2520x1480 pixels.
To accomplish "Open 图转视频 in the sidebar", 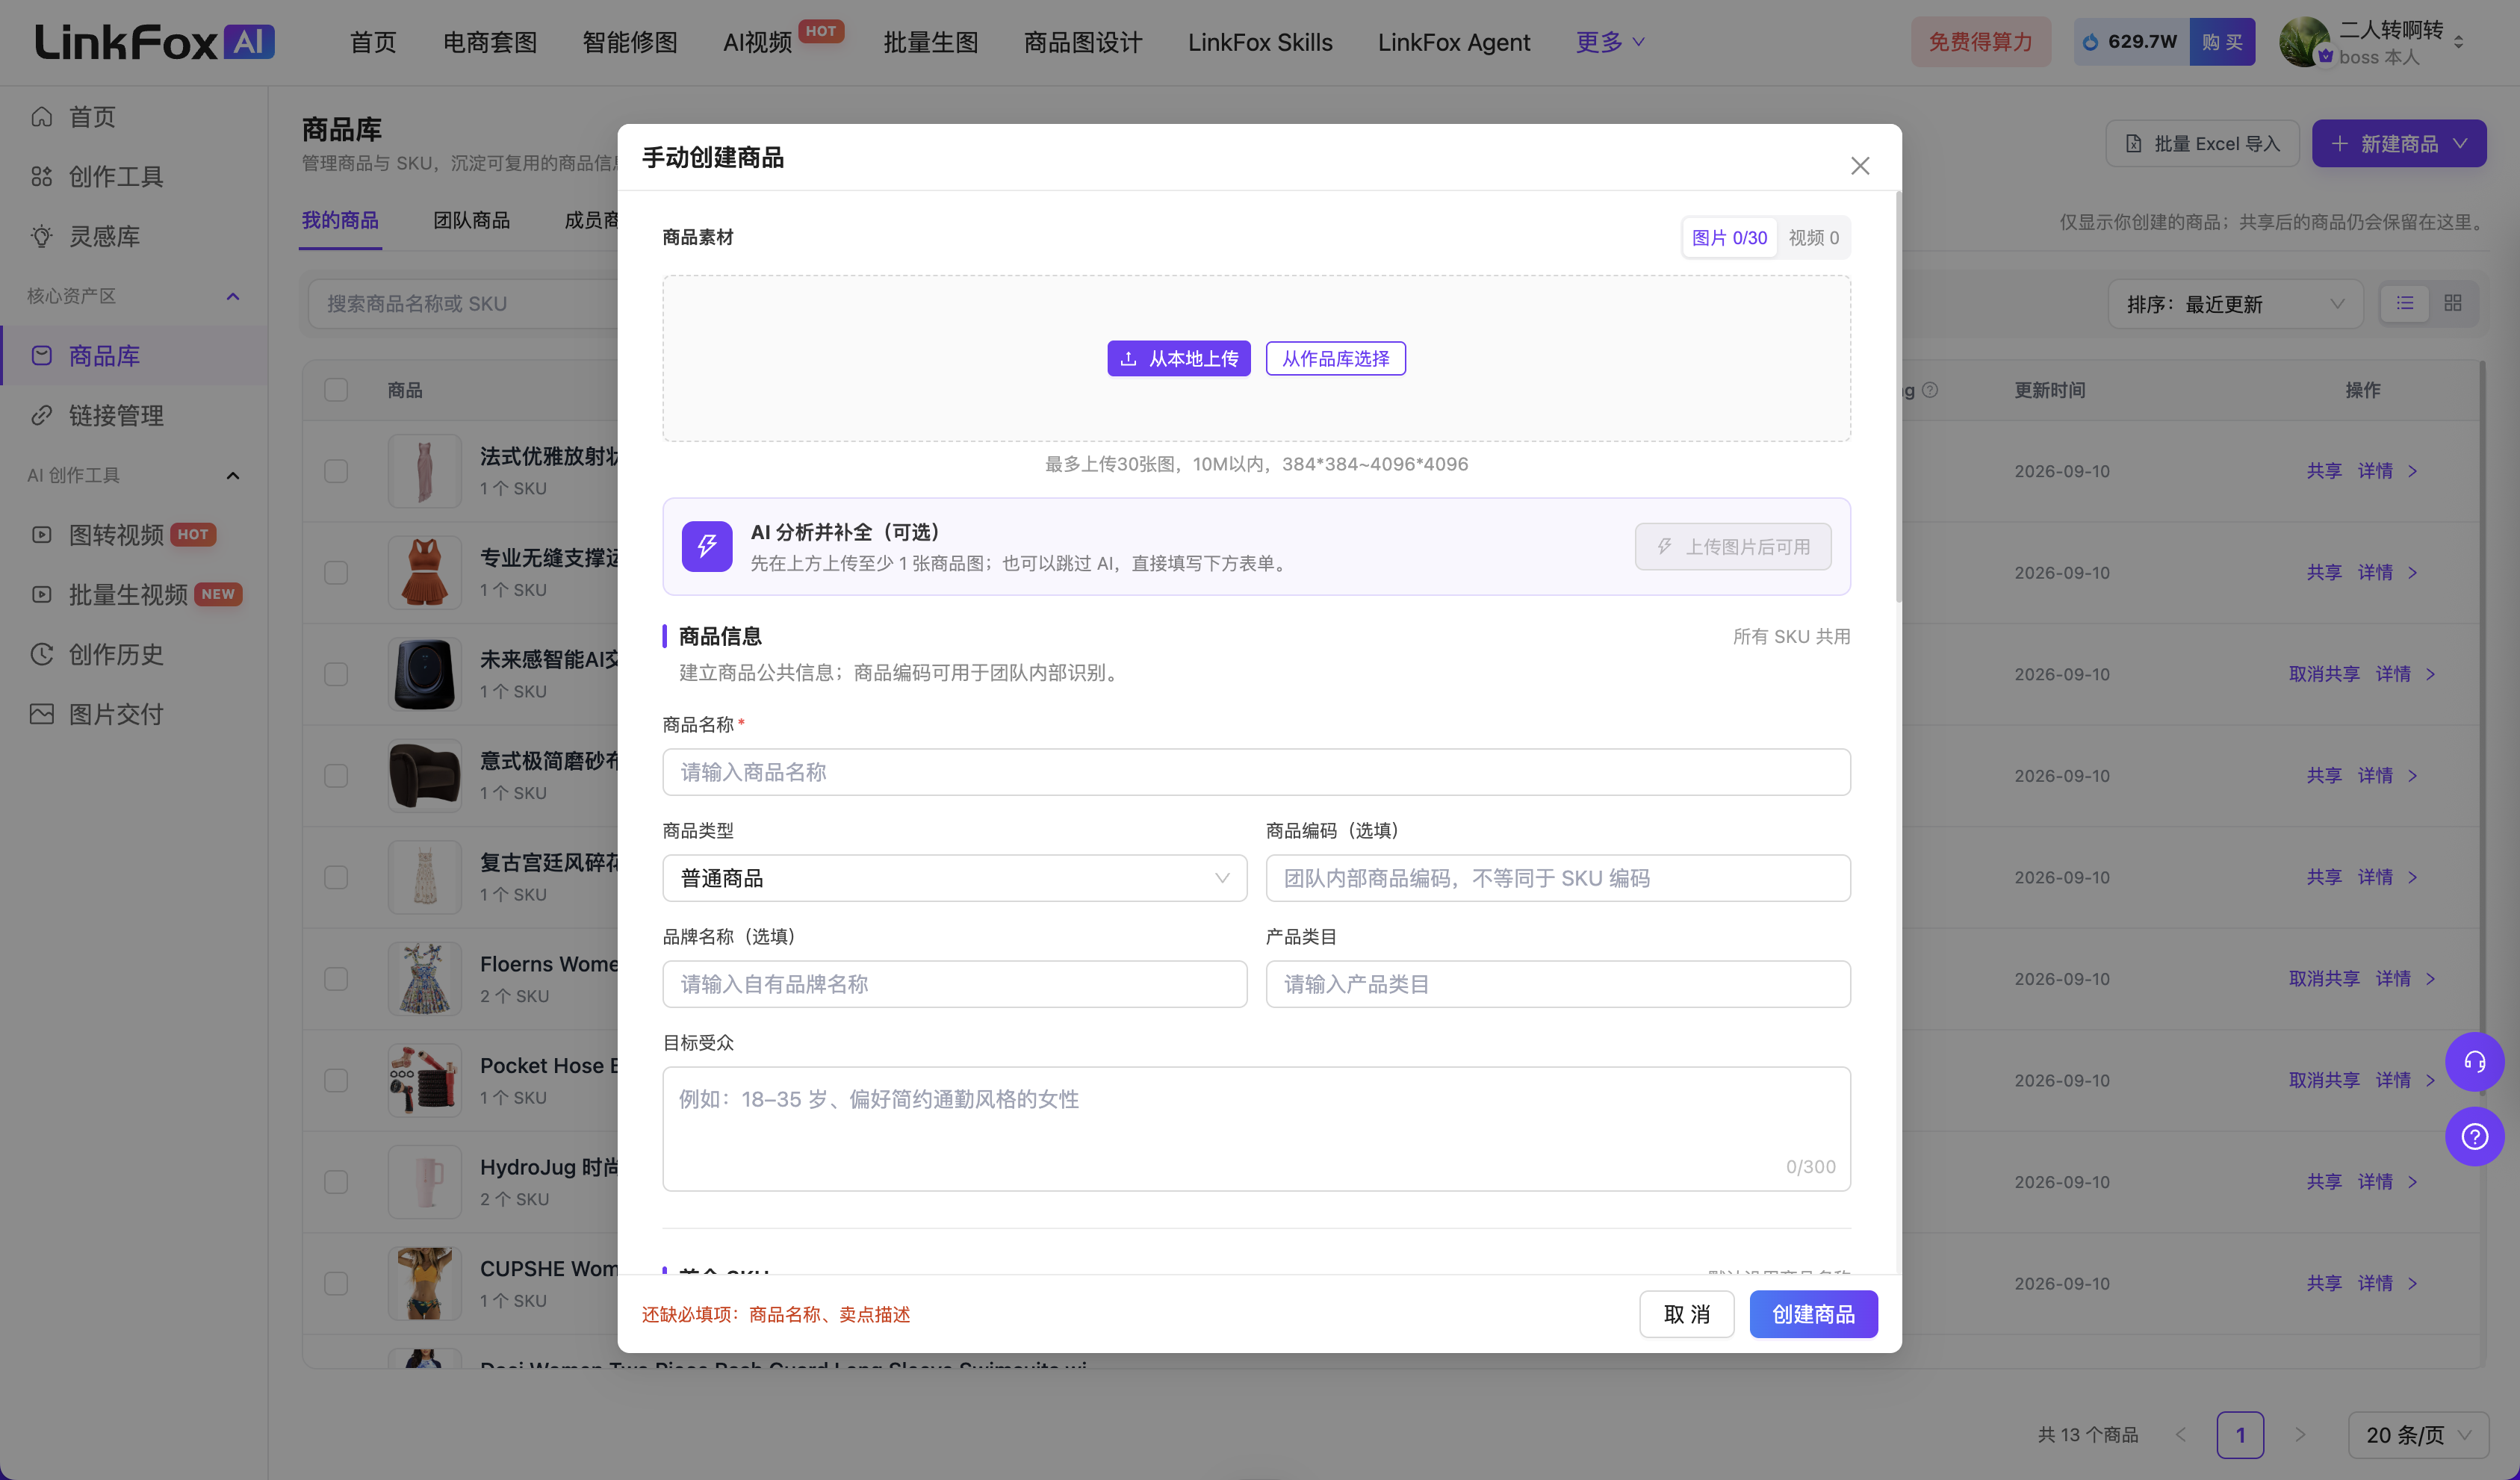I will point(115,535).
